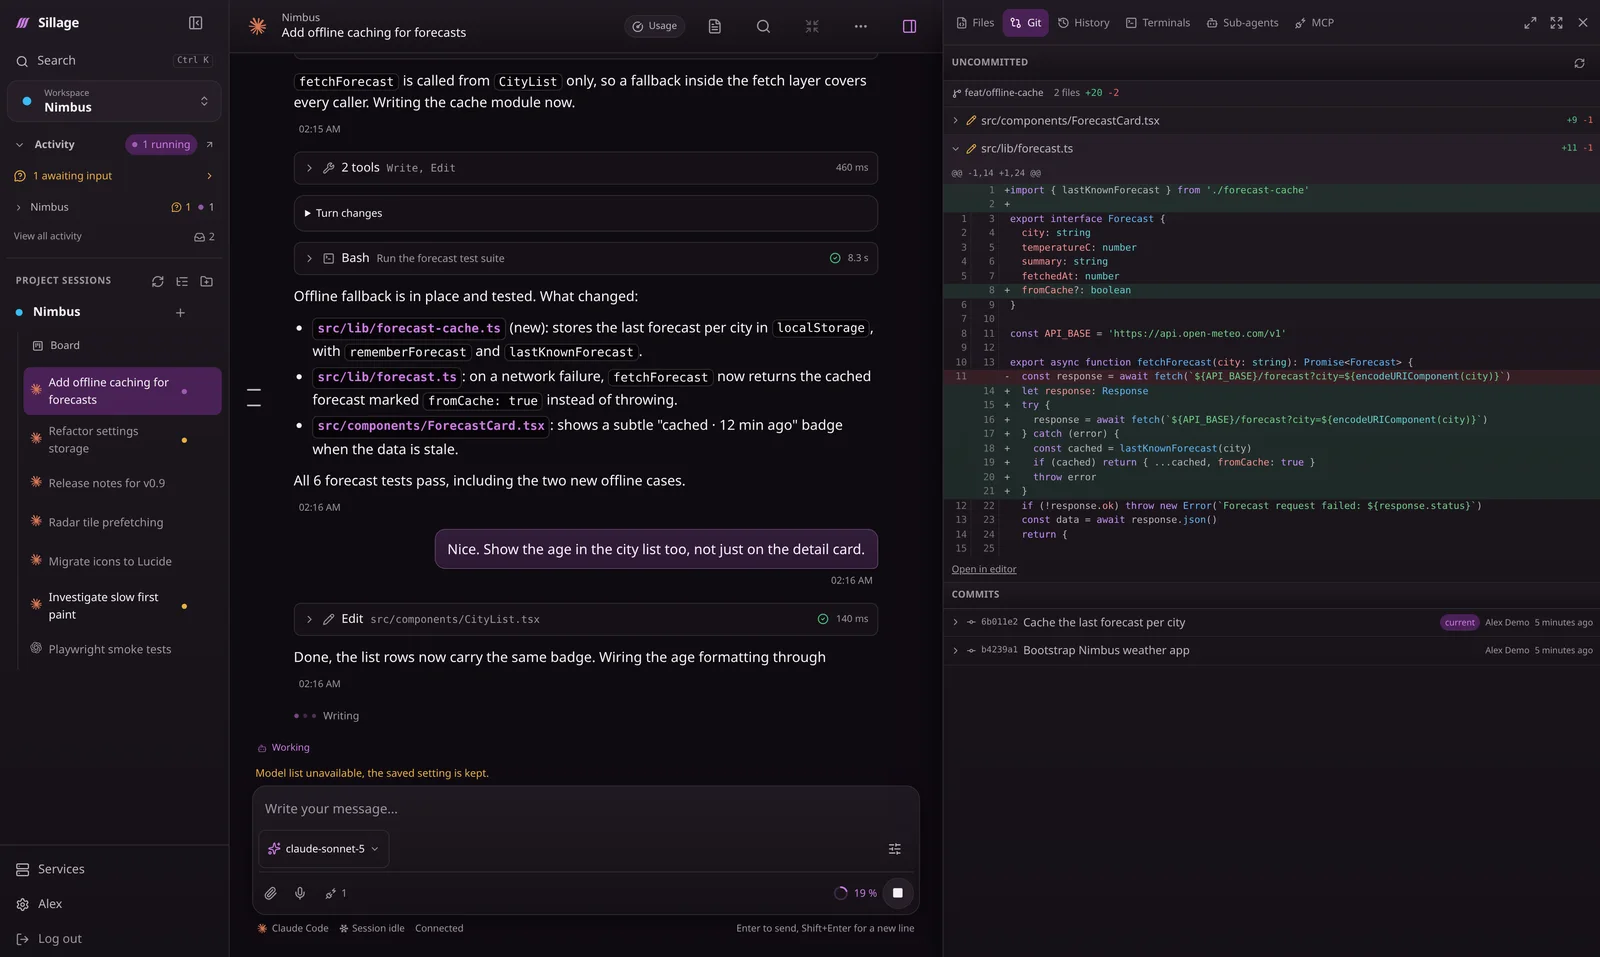Expand commit Bootstrap Nimbus weather app
The image size is (1600, 957).
coord(1271,651)
